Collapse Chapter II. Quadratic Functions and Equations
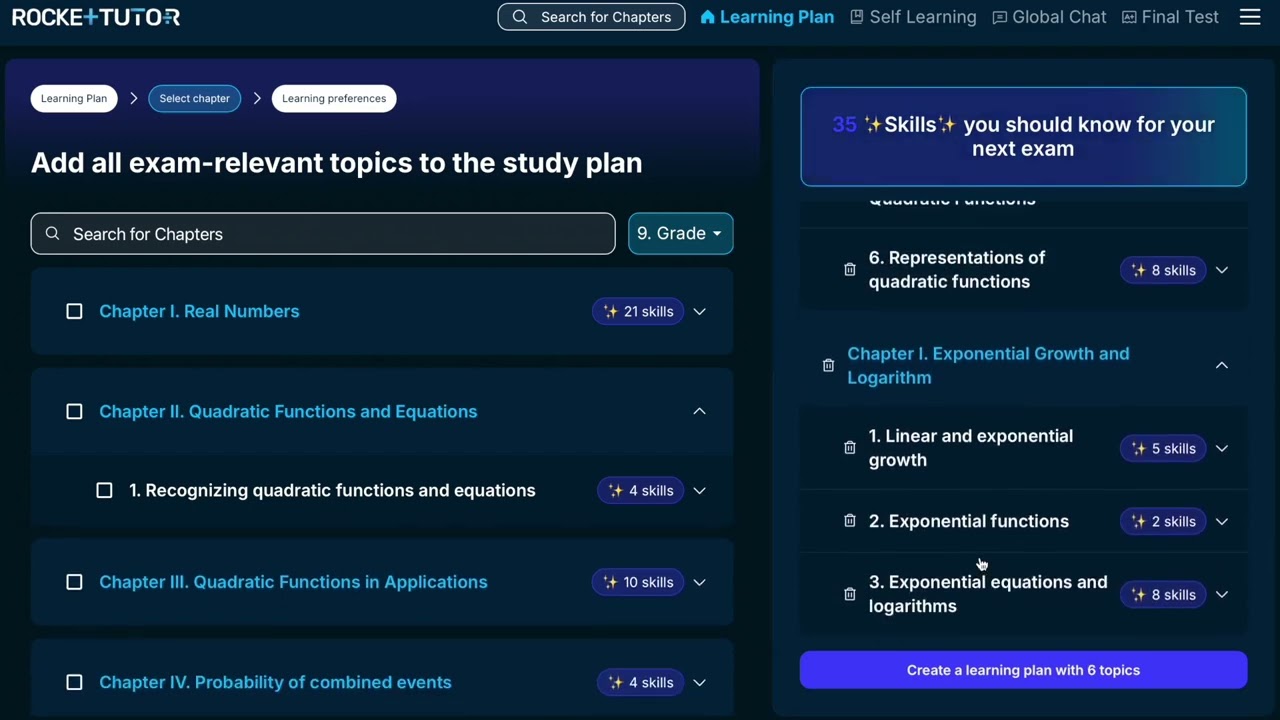Image resolution: width=1280 pixels, height=720 pixels. [x=700, y=412]
